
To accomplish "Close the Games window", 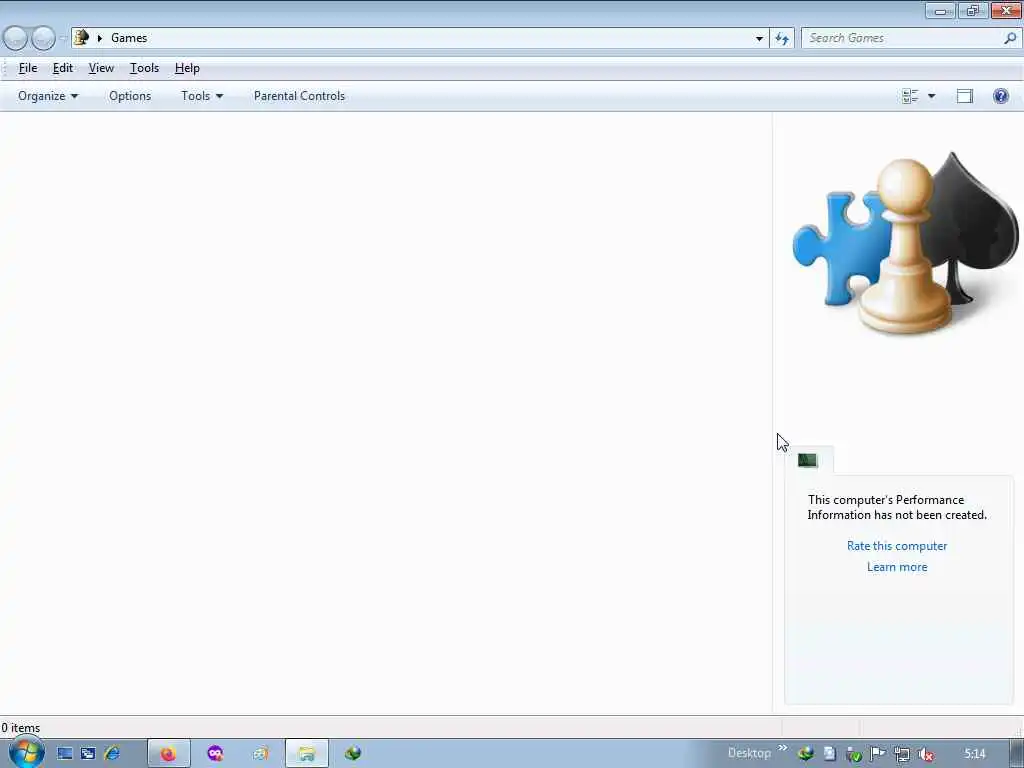I will (x=1006, y=10).
